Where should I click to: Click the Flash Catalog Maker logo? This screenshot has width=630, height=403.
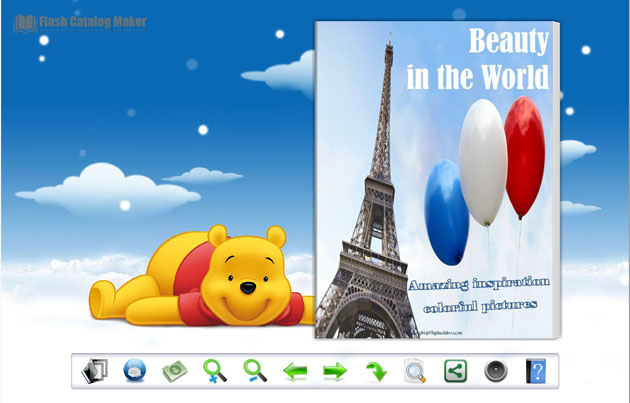(x=80, y=22)
